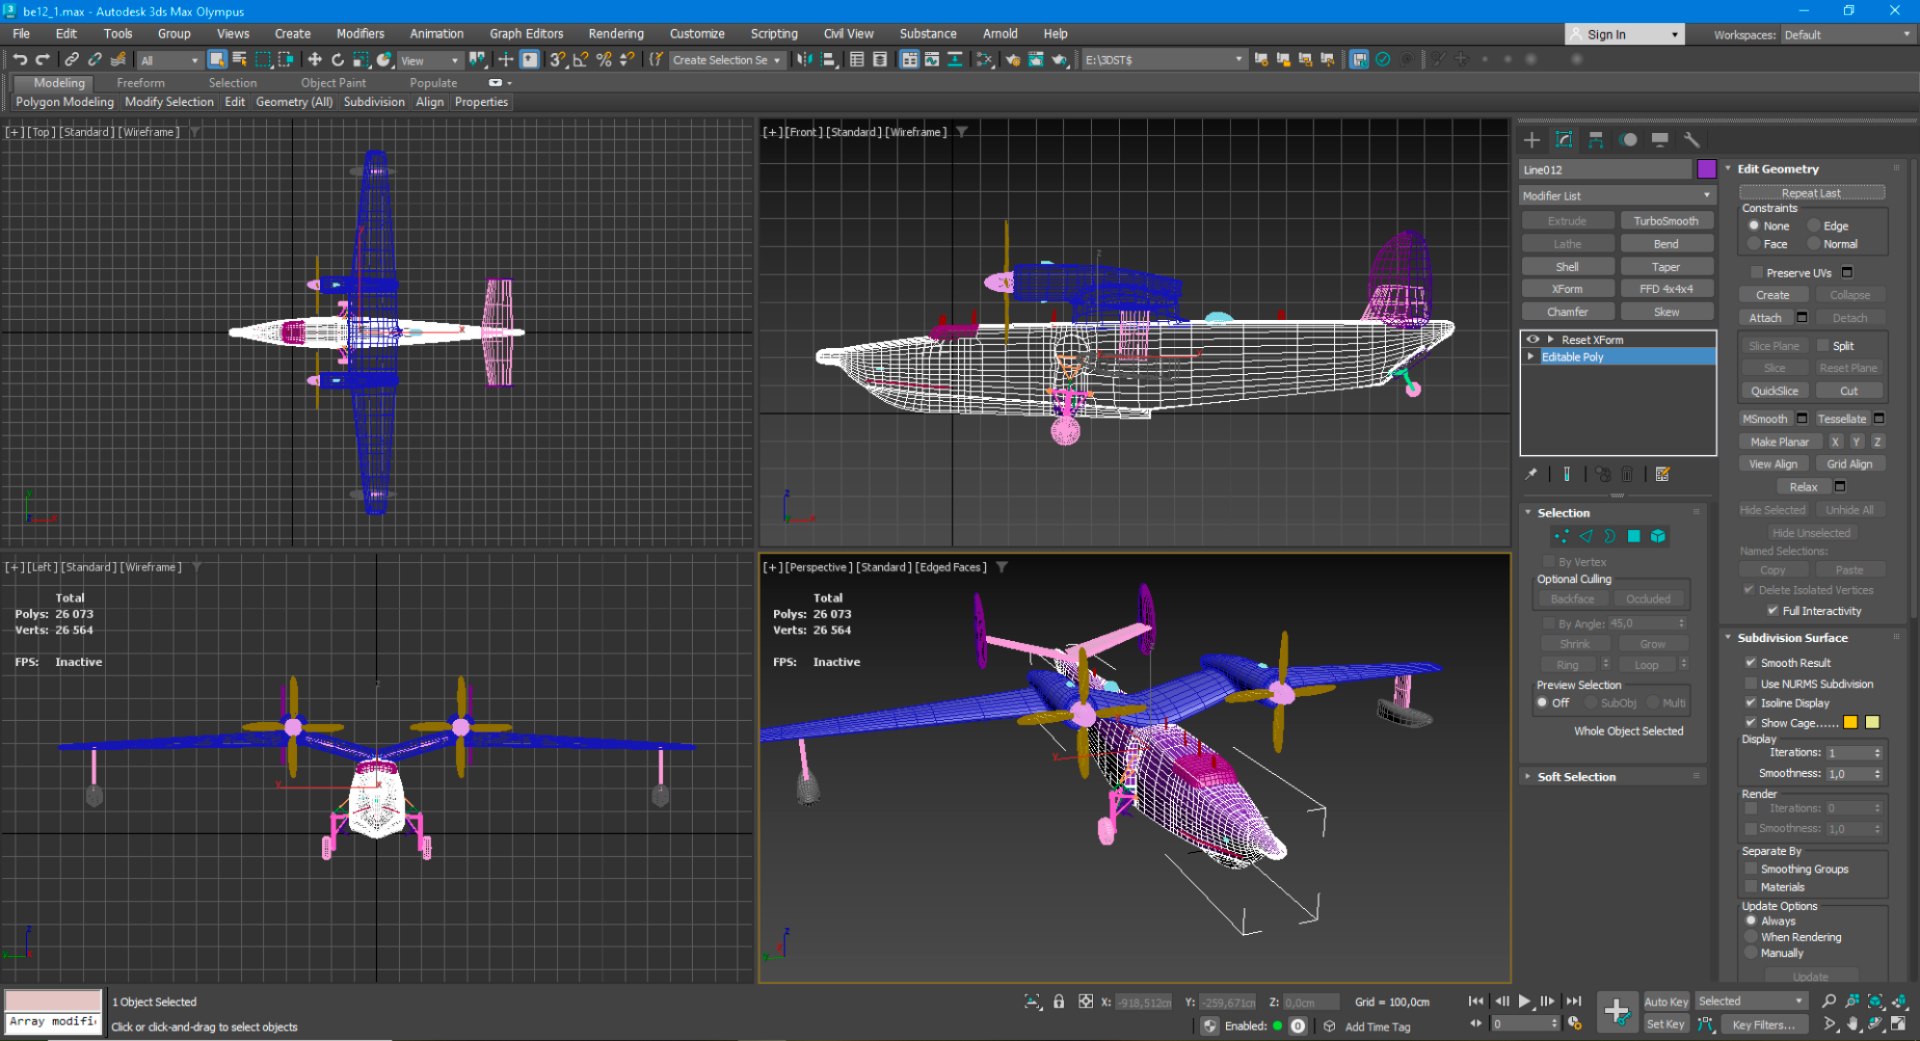This screenshot has height=1041, width=1920.
Task: Enable Use NURMS Subdivision checkbox
Action: (x=1751, y=684)
